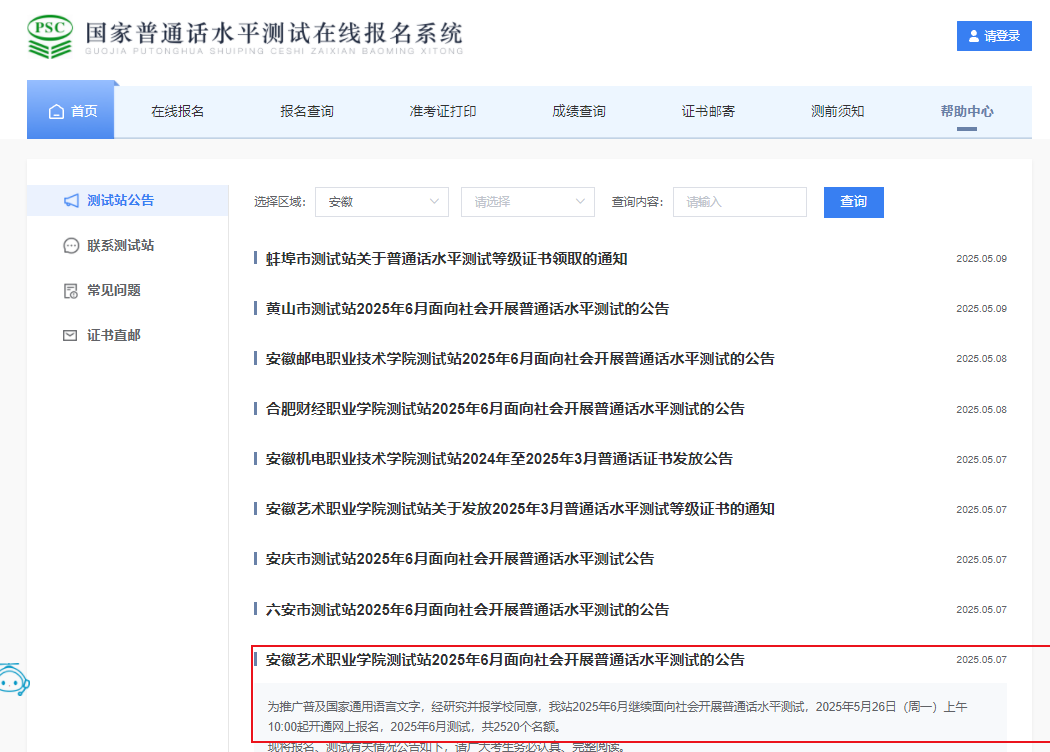Click the blue 查询 button
The image size is (1050, 752).
coord(853,202)
